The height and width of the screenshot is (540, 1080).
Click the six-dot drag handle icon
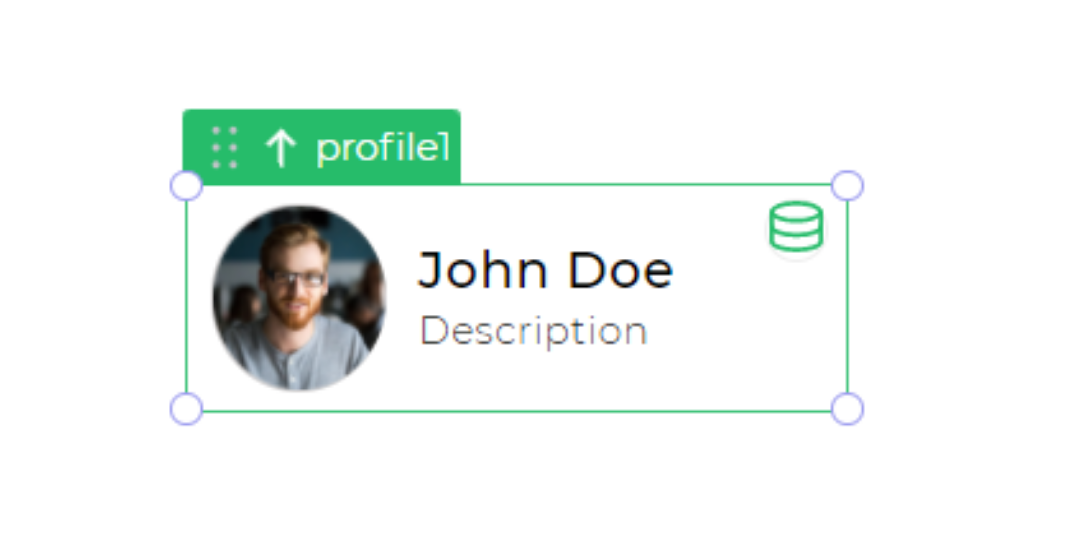pyautogui.click(x=225, y=147)
